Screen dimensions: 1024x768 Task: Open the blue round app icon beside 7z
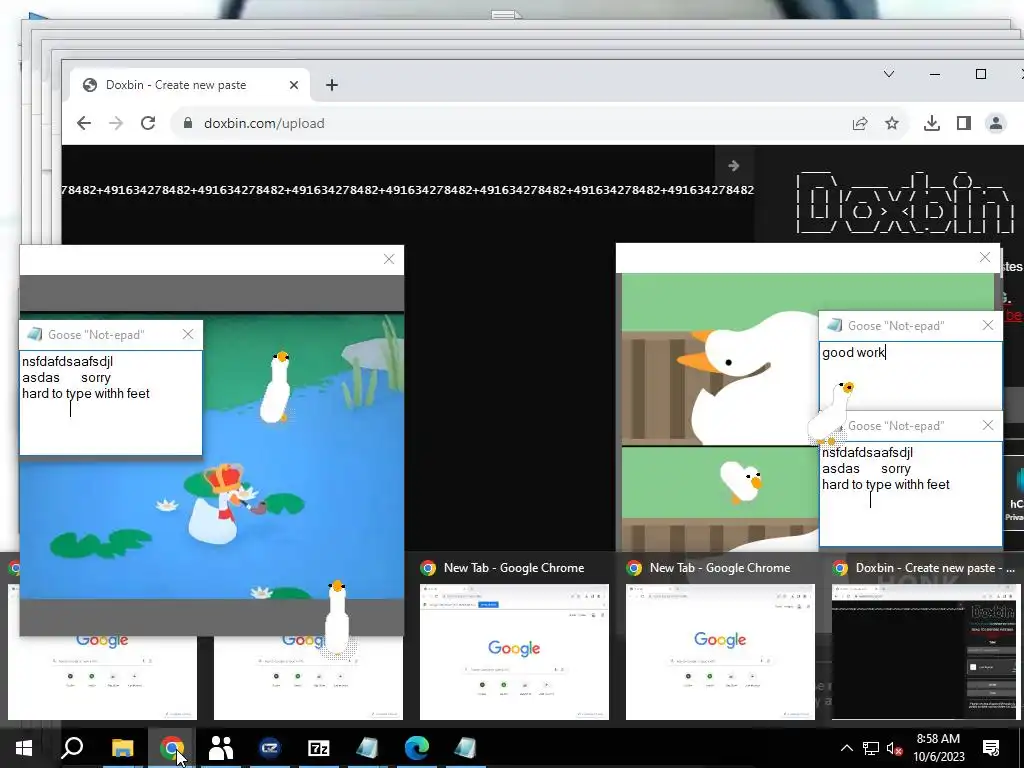pyautogui.click(x=270, y=748)
